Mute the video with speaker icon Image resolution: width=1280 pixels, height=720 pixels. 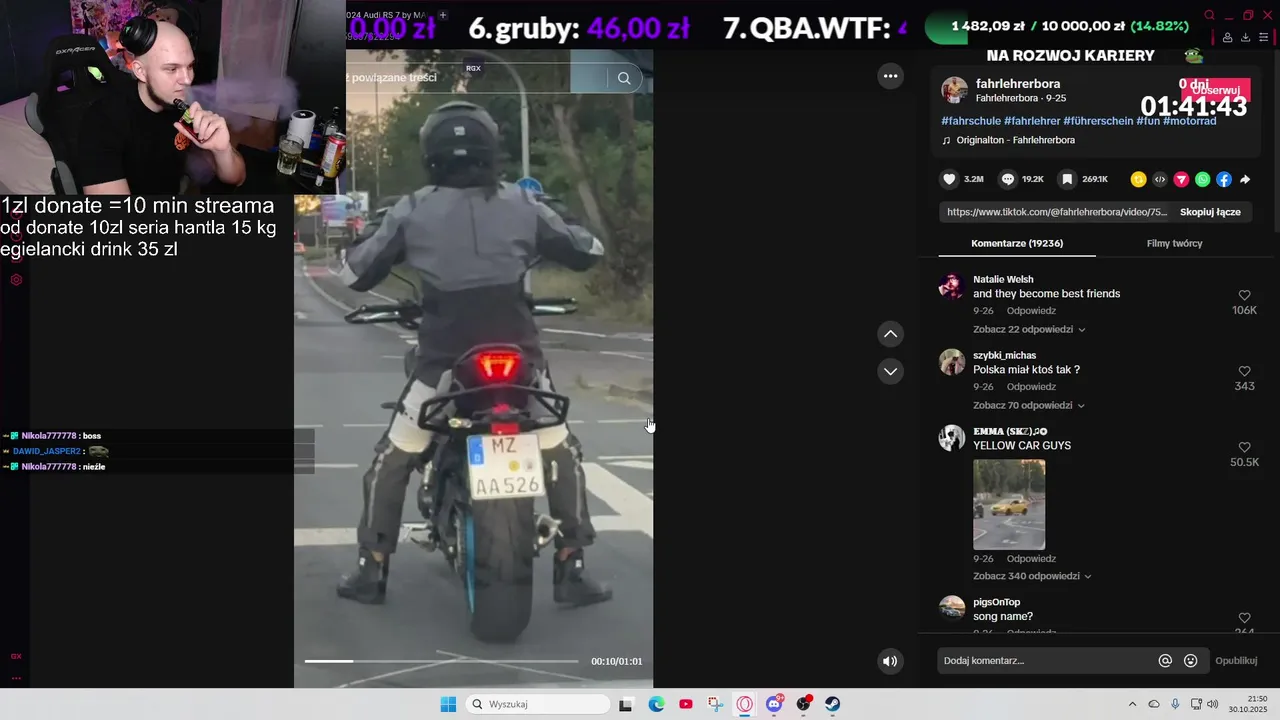coord(890,661)
